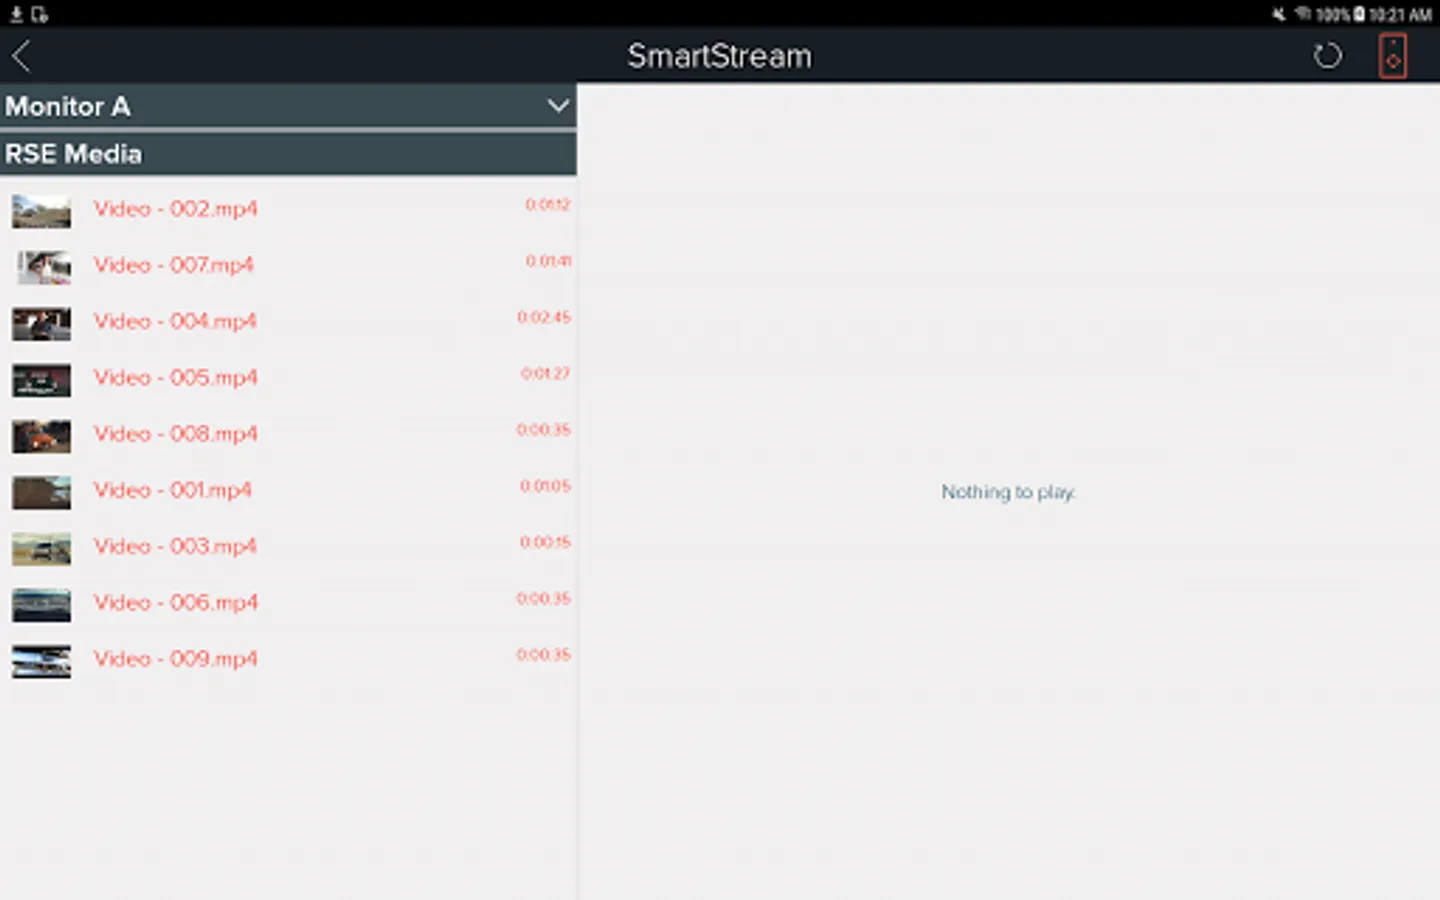This screenshot has width=1440, height=900.
Task: Tap the thumbnail of Video - 003.mp4
Action: point(42,548)
